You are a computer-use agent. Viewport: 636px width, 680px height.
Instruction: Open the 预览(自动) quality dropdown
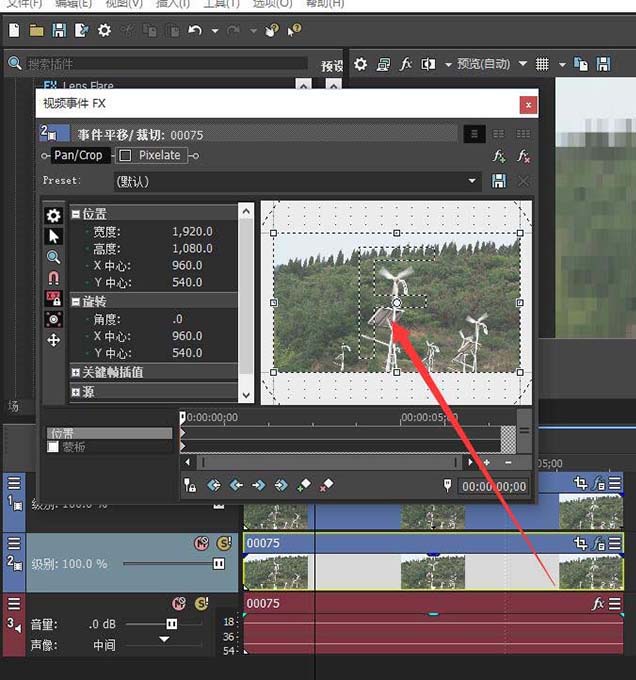pyautogui.click(x=522, y=64)
